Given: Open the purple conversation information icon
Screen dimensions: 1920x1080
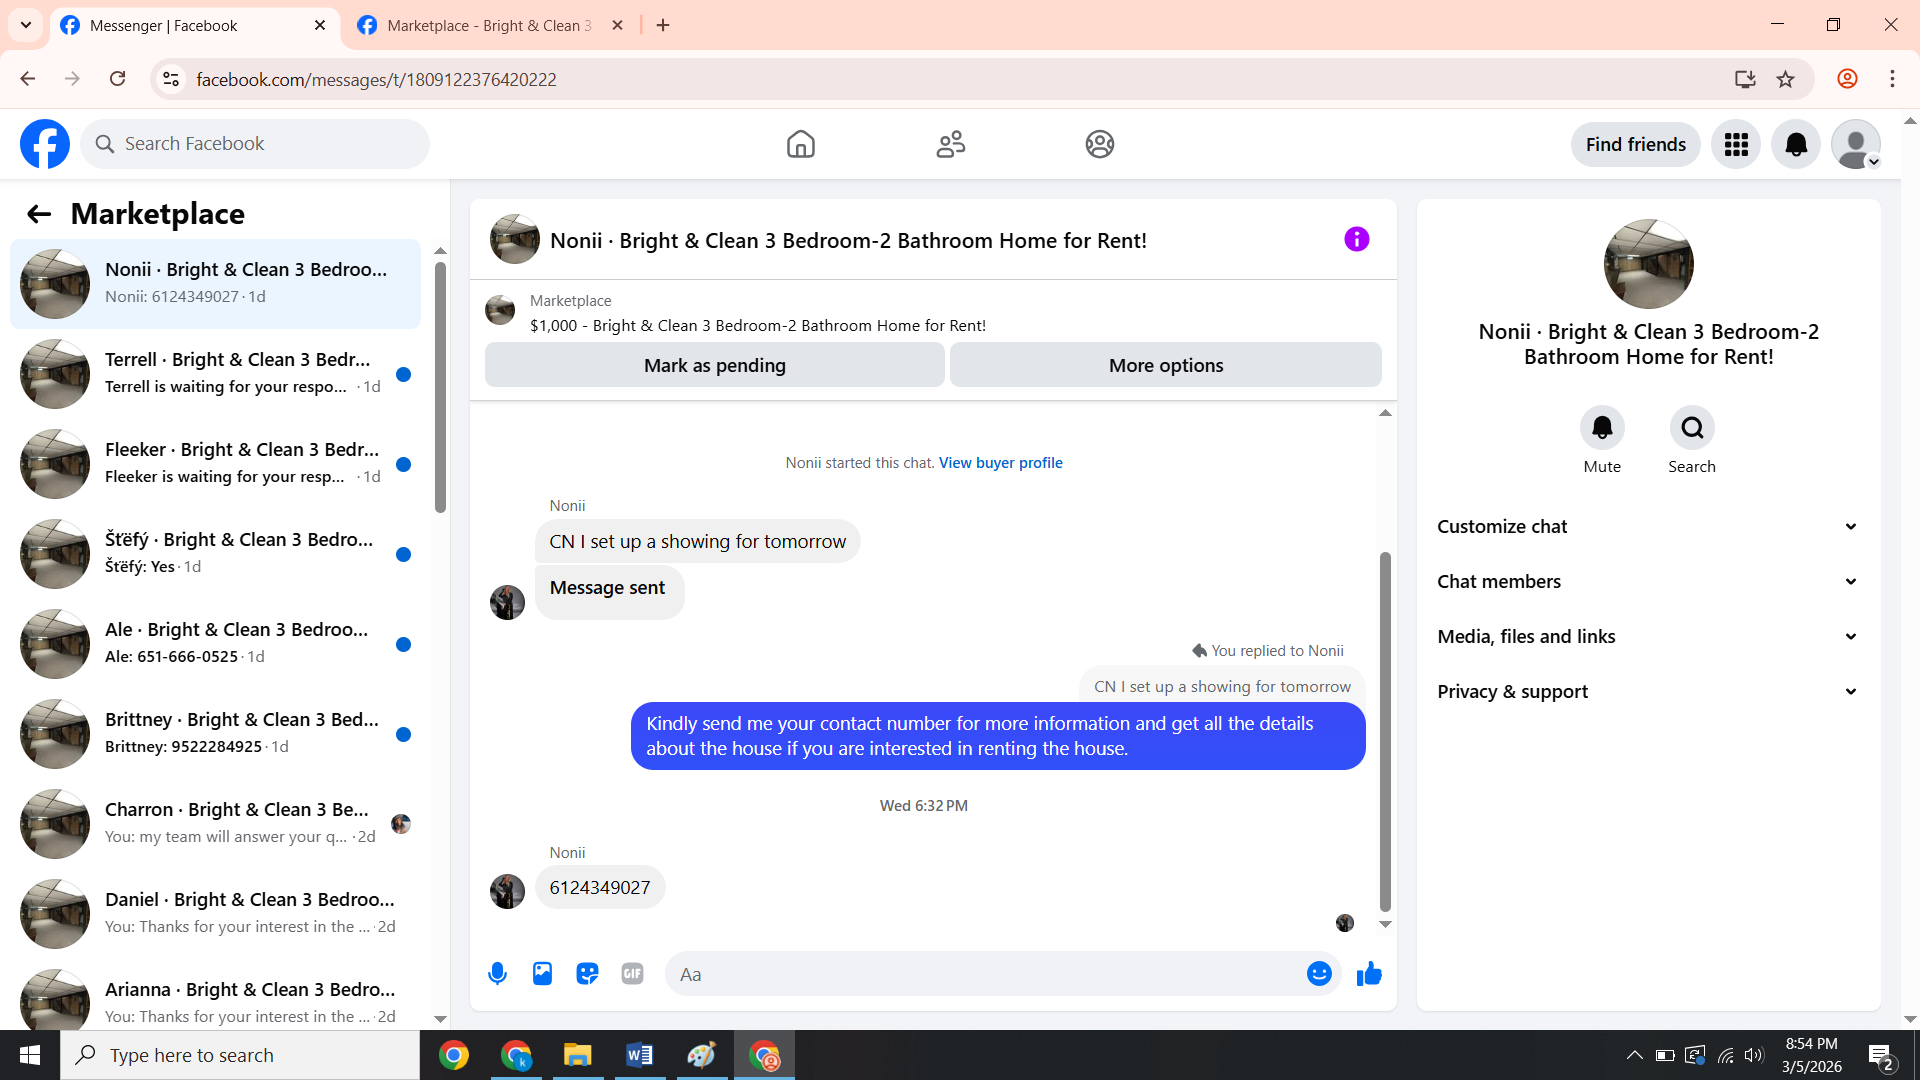Looking at the screenshot, I should (1356, 239).
